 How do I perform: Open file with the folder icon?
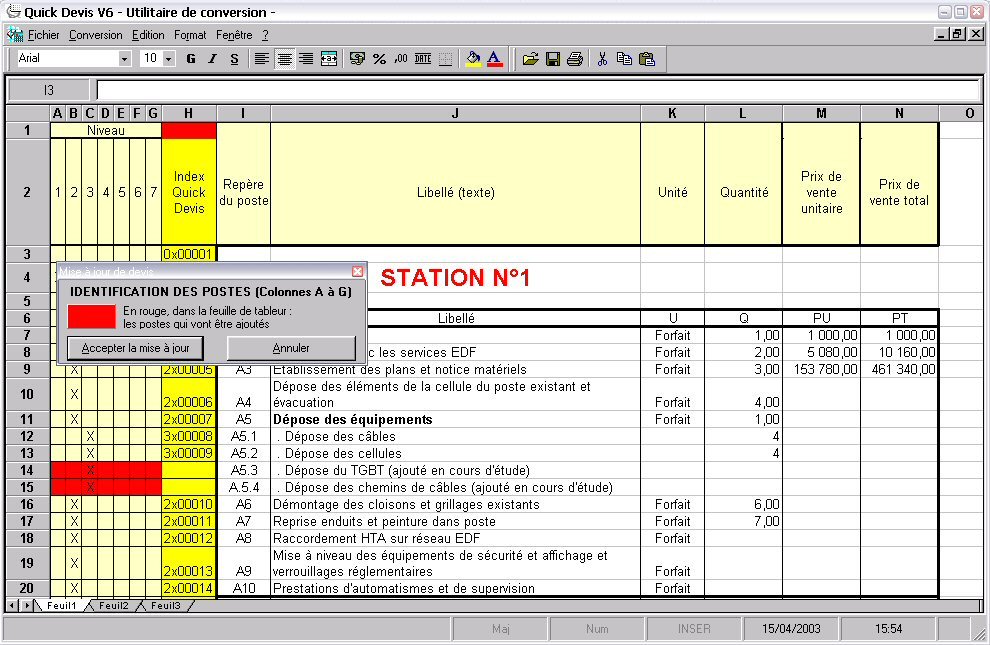531,59
